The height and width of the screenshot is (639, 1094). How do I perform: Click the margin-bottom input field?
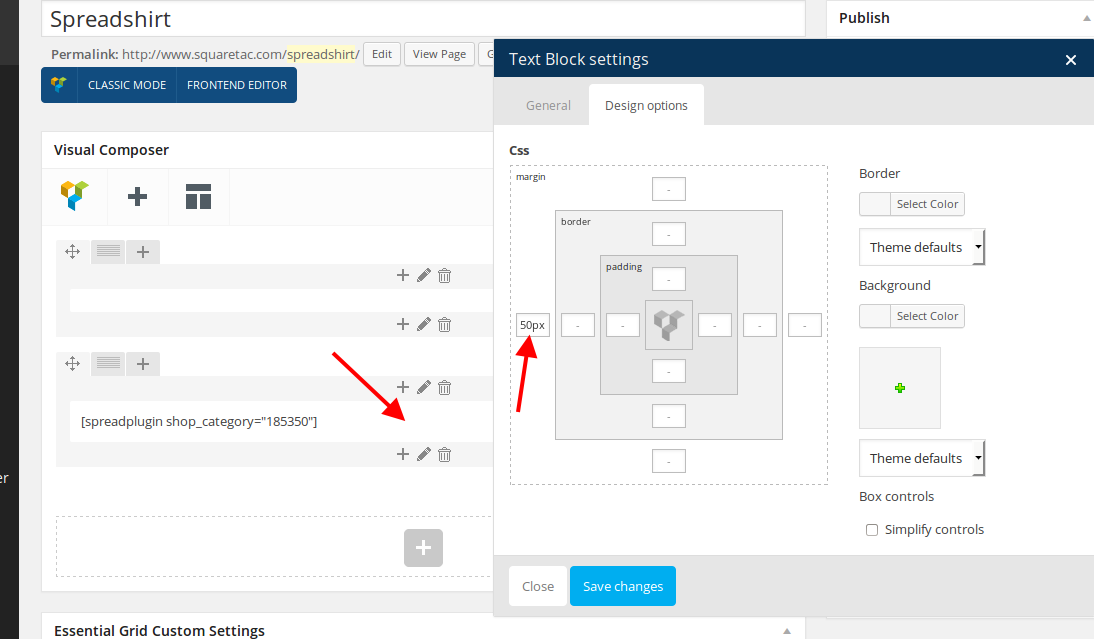669,461
